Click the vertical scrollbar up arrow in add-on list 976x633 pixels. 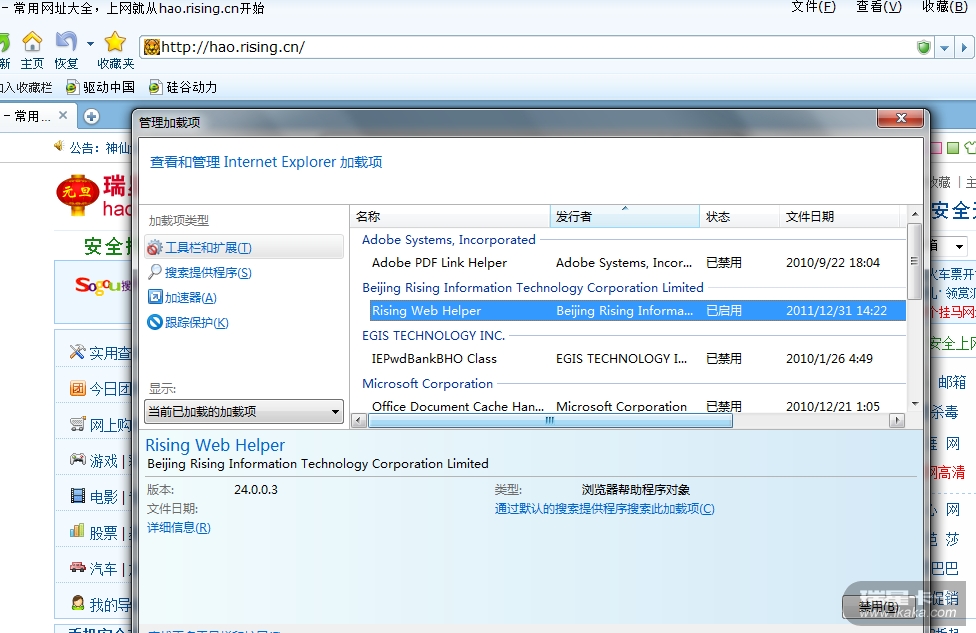[x=914, y=213]
